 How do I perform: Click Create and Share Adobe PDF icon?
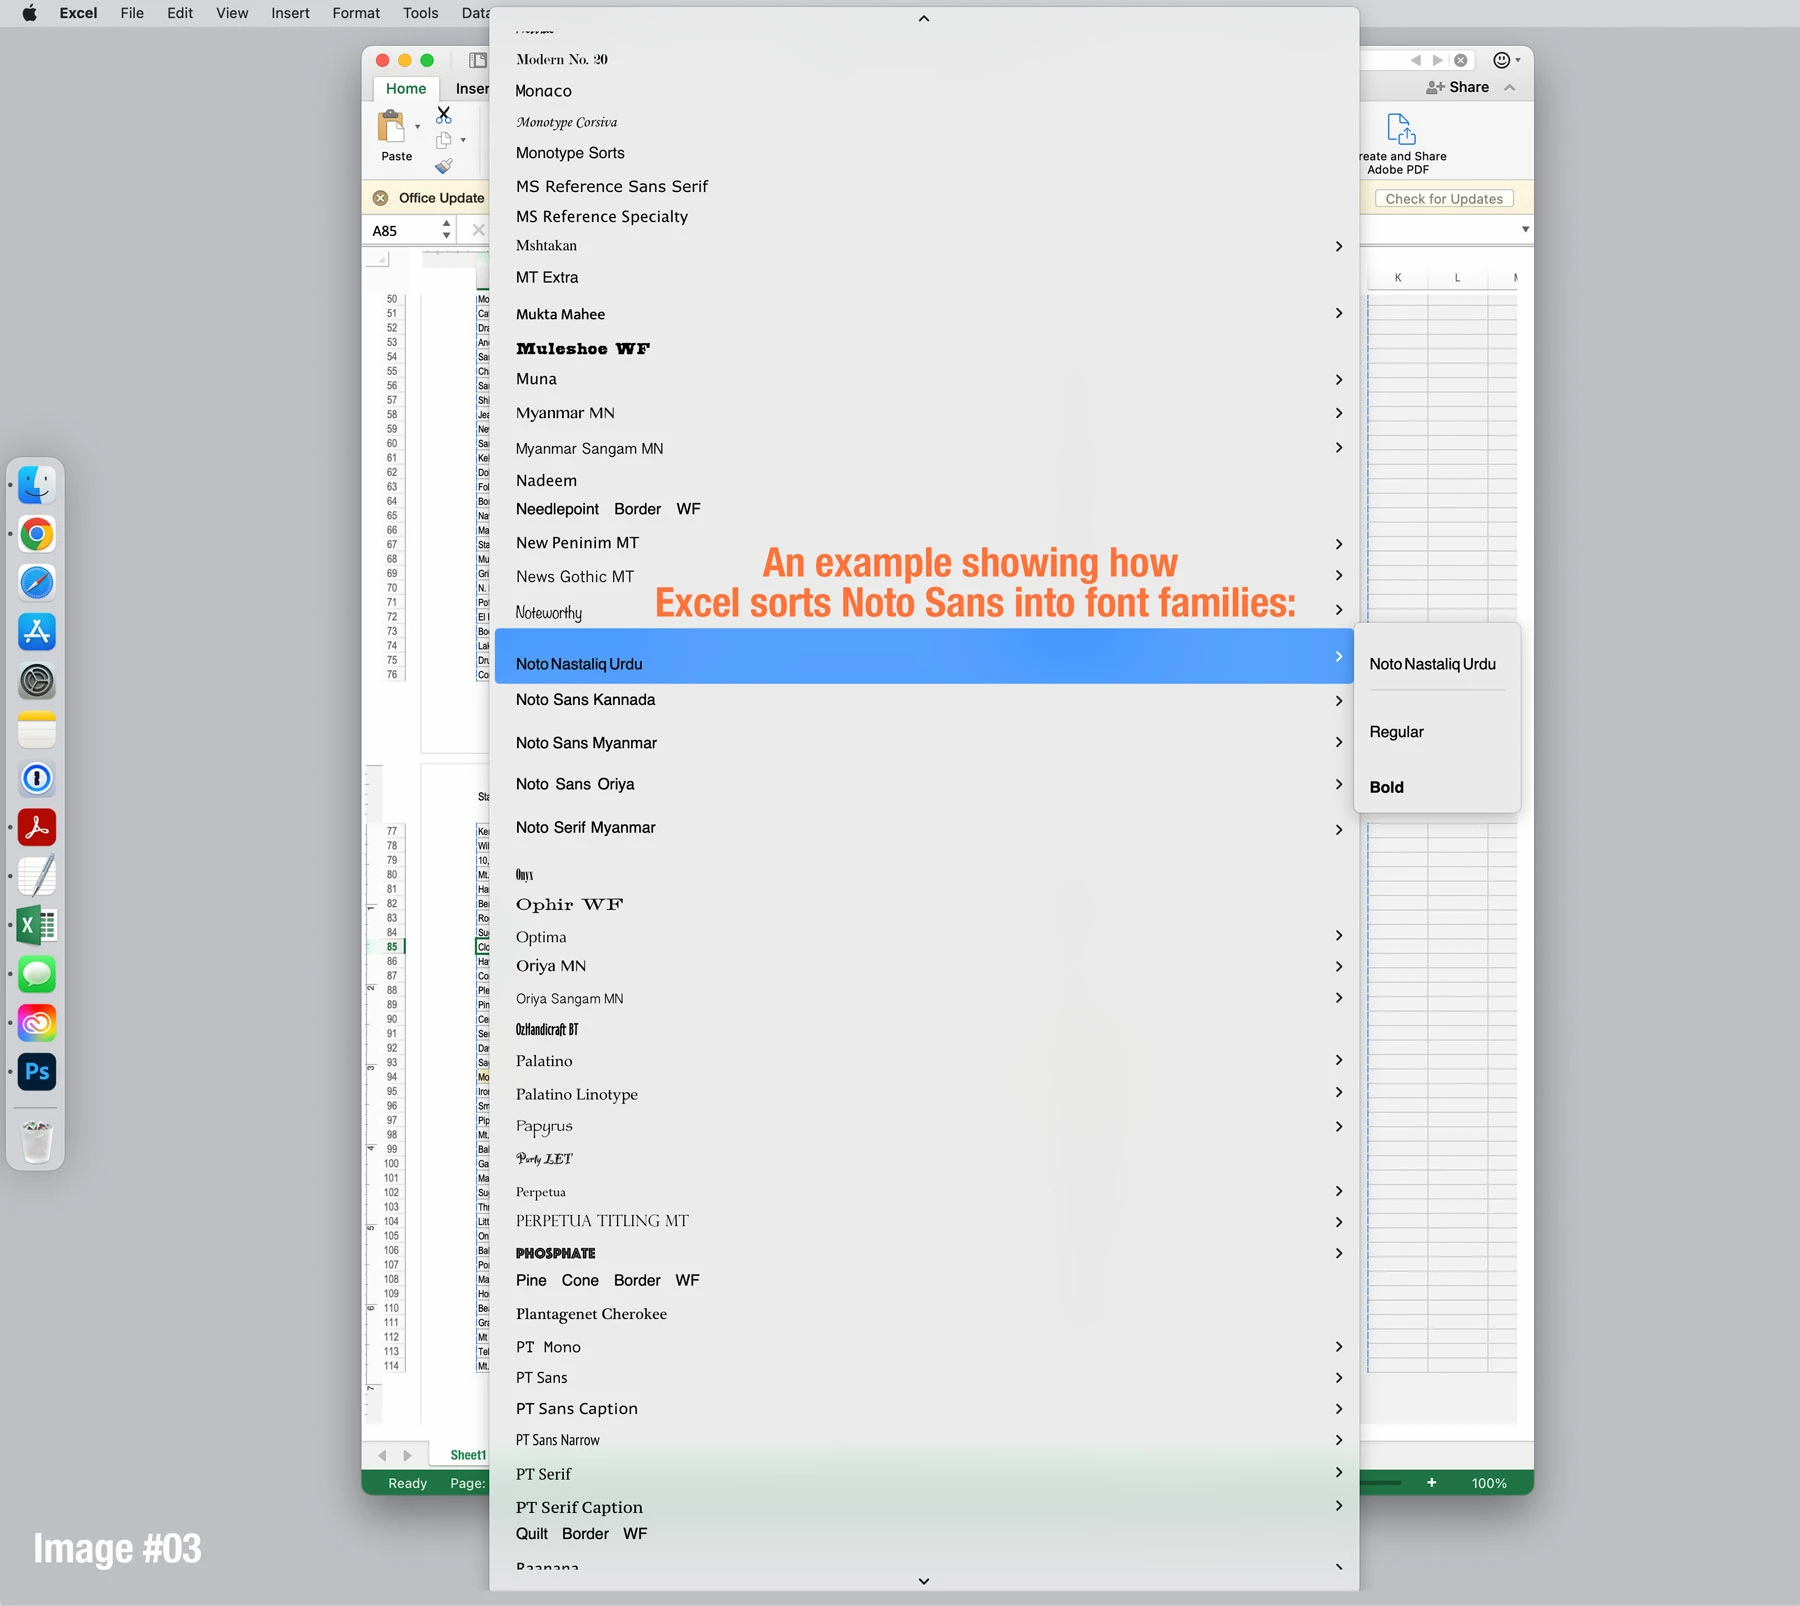coord(1401,129)
